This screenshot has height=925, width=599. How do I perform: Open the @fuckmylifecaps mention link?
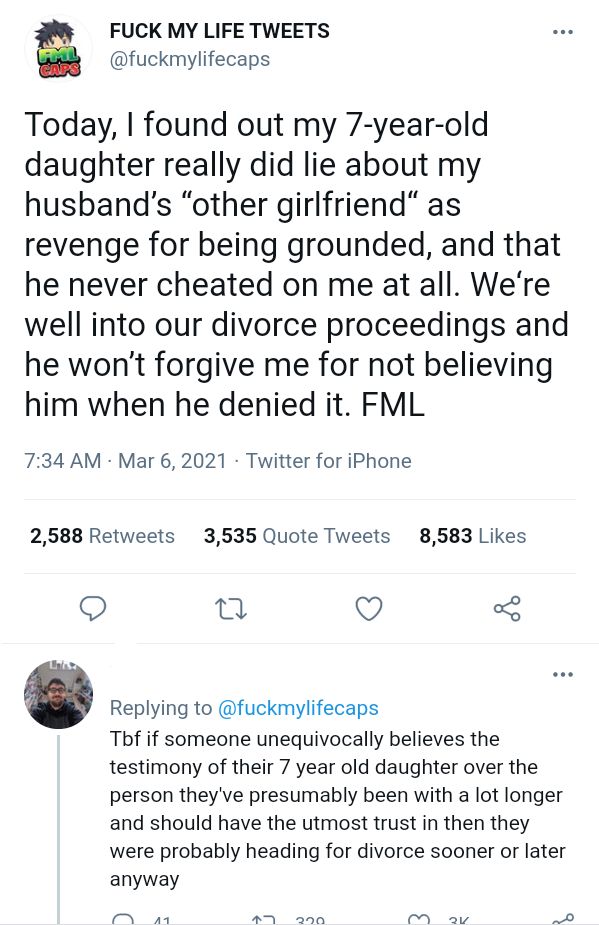298,708
